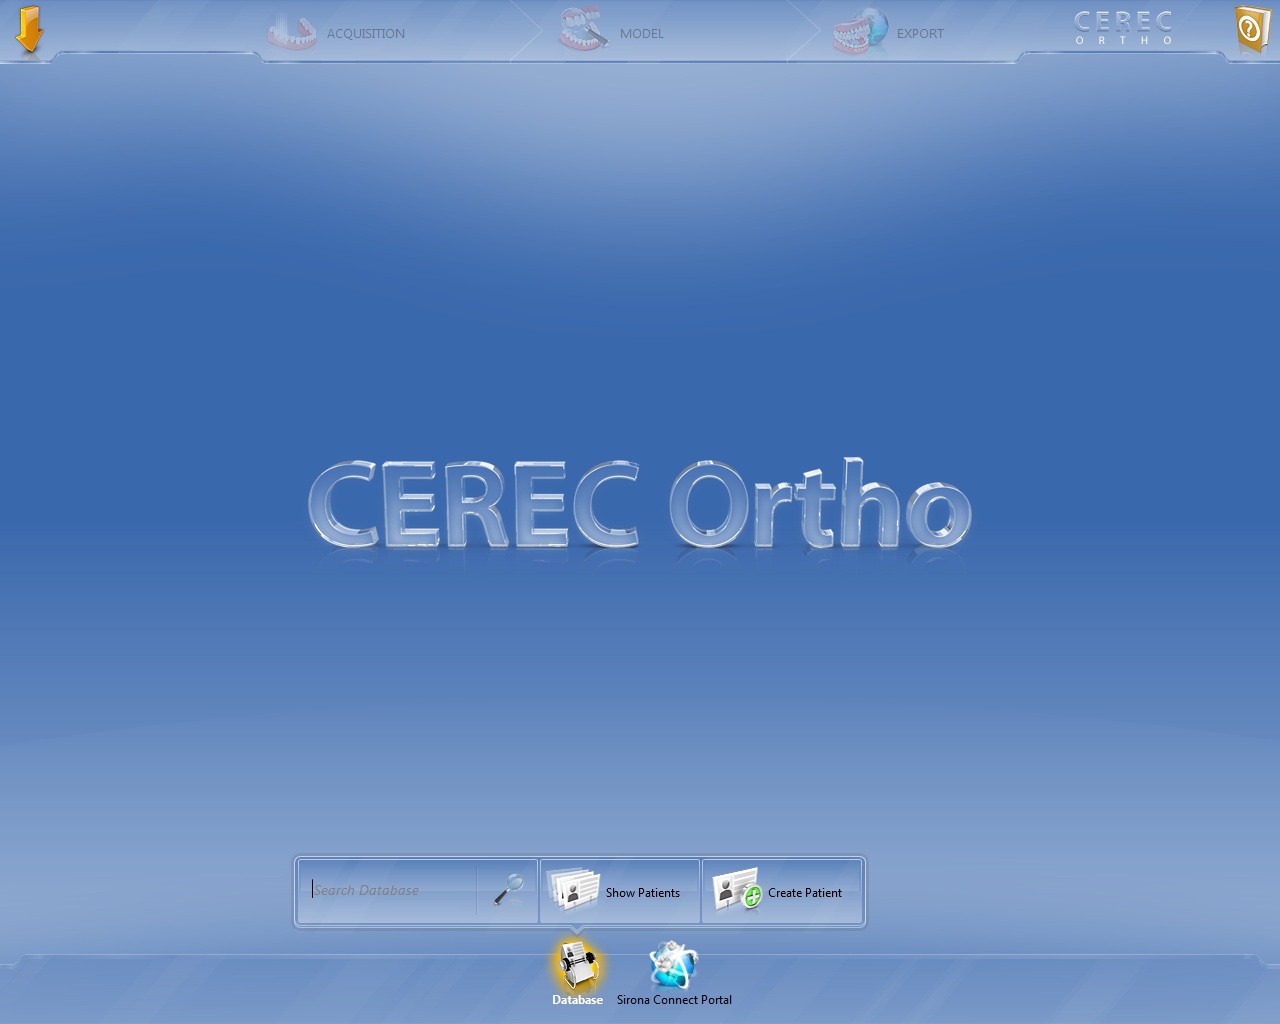Click the large CEREC Ortho center title
Screen dimensions: 1280x1024
(640, 505)
